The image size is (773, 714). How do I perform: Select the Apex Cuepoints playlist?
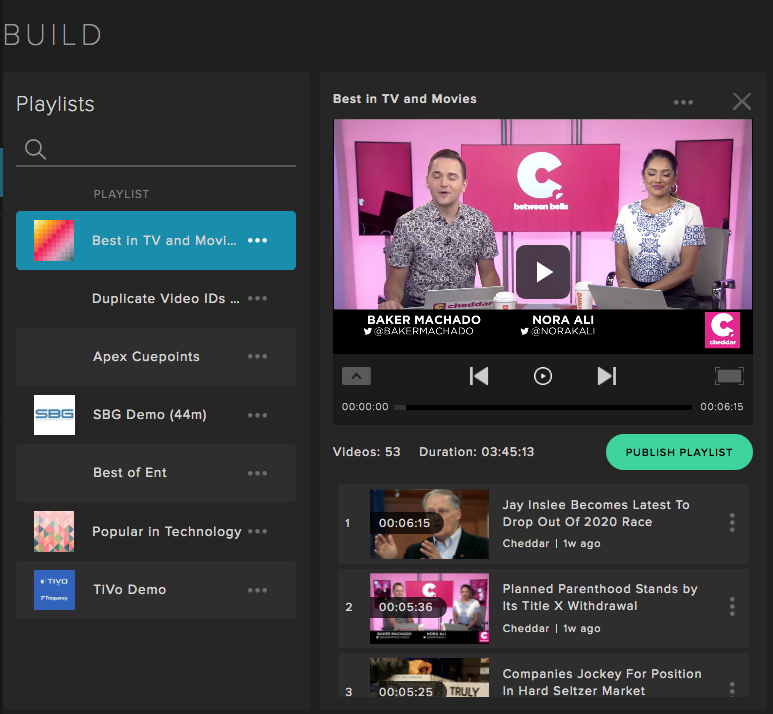tap(156, 357)
